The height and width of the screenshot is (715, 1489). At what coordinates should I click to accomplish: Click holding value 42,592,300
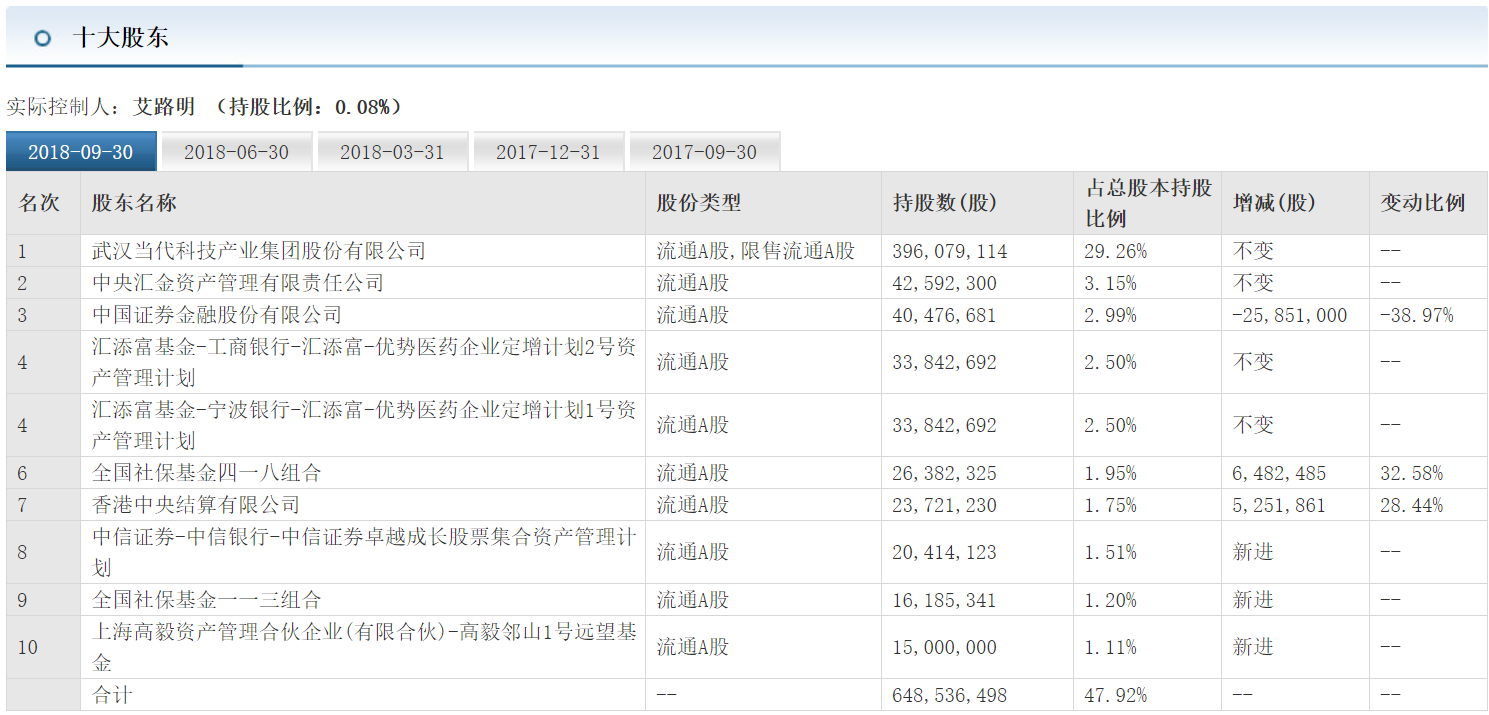point(945,283)
